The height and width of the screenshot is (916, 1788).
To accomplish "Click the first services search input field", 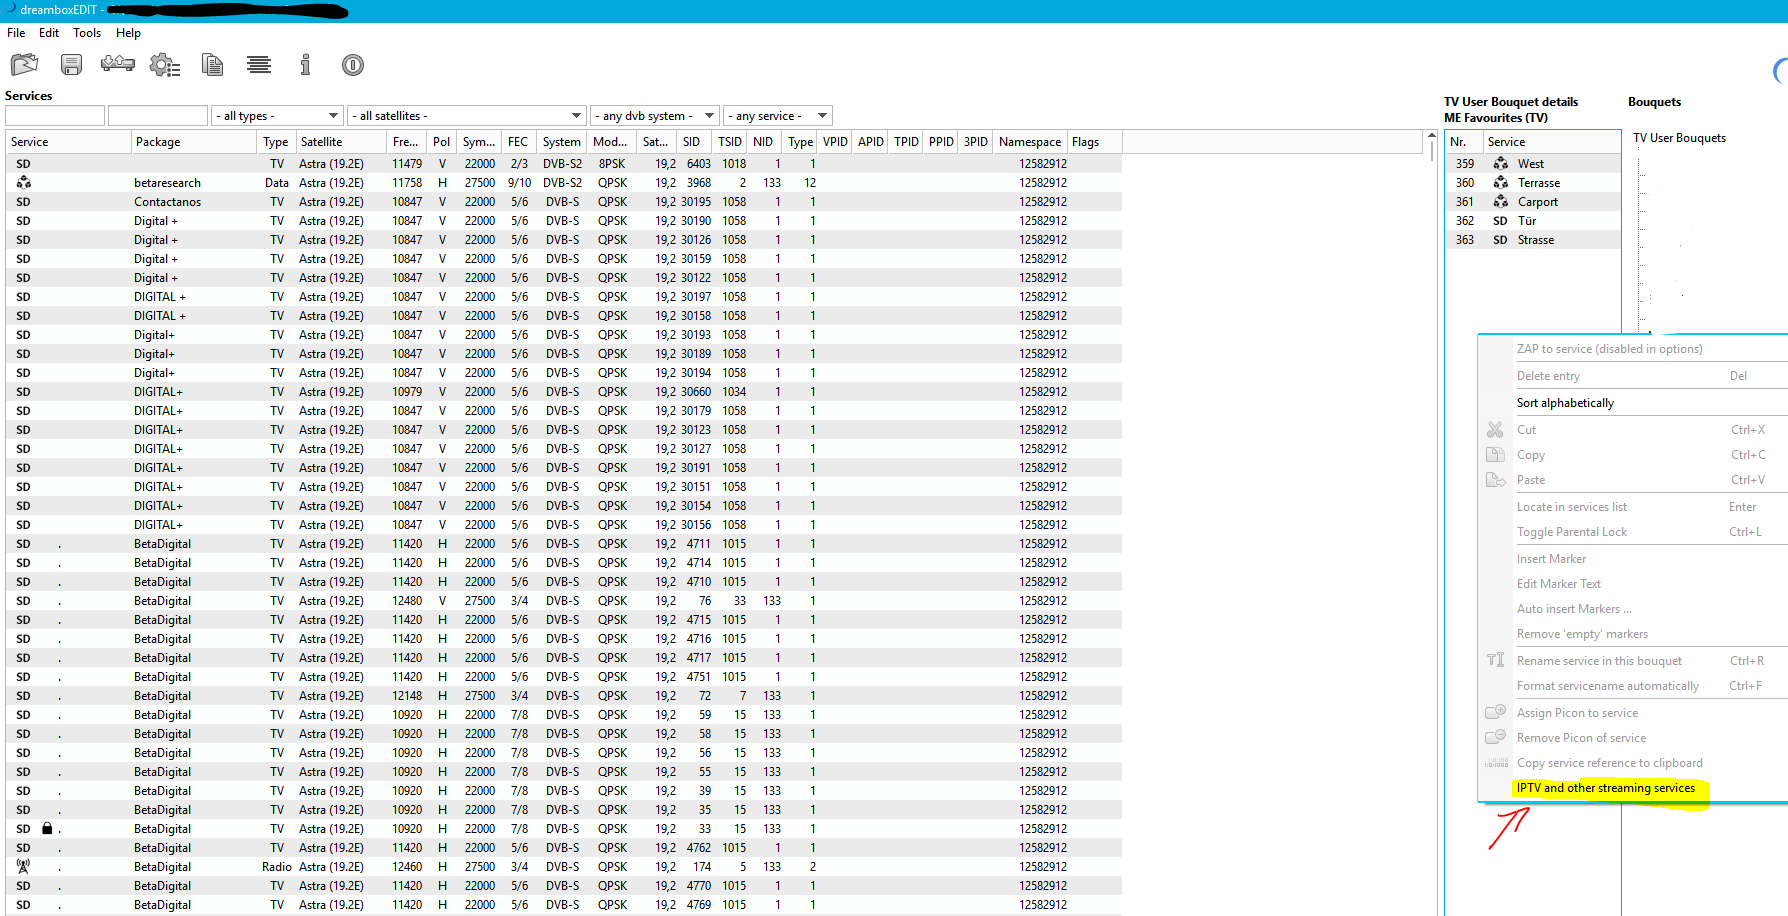I will click(55, 116).
